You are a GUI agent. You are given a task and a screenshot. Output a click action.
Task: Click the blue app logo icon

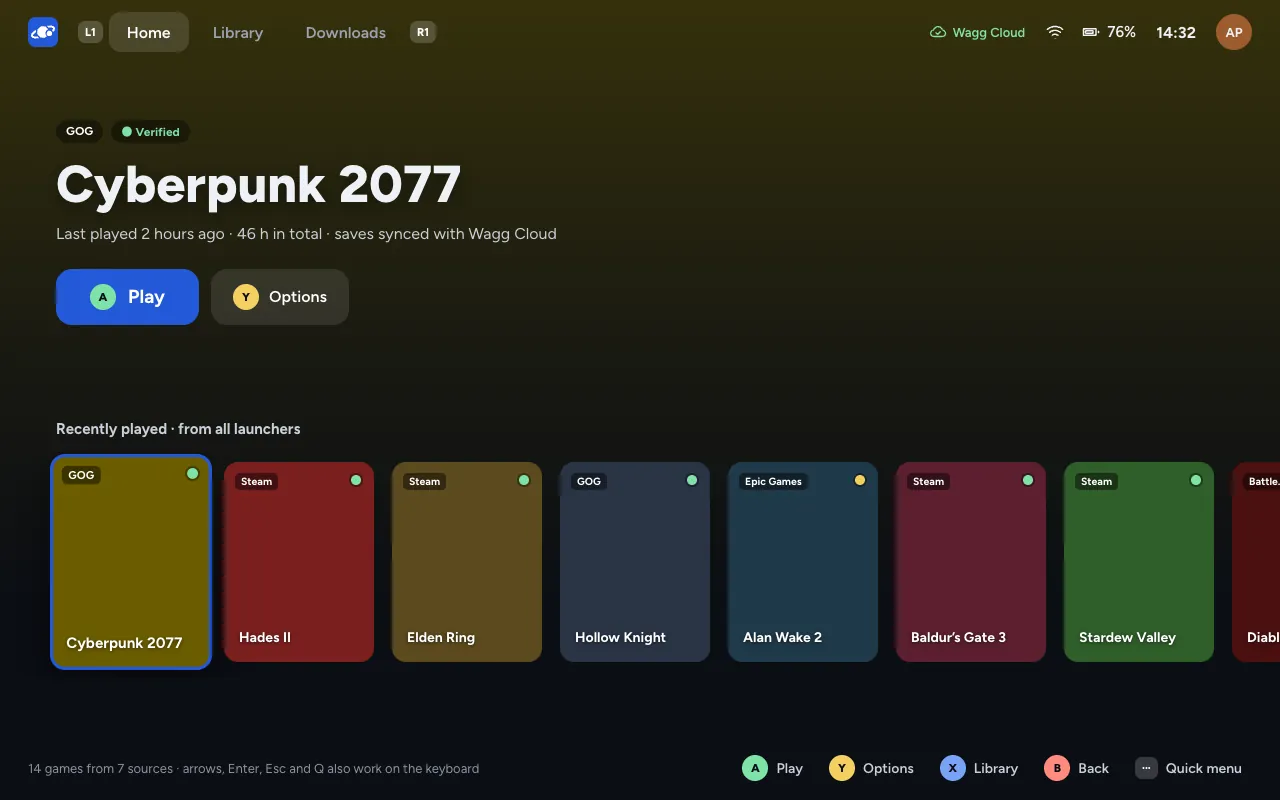[43, 32]
